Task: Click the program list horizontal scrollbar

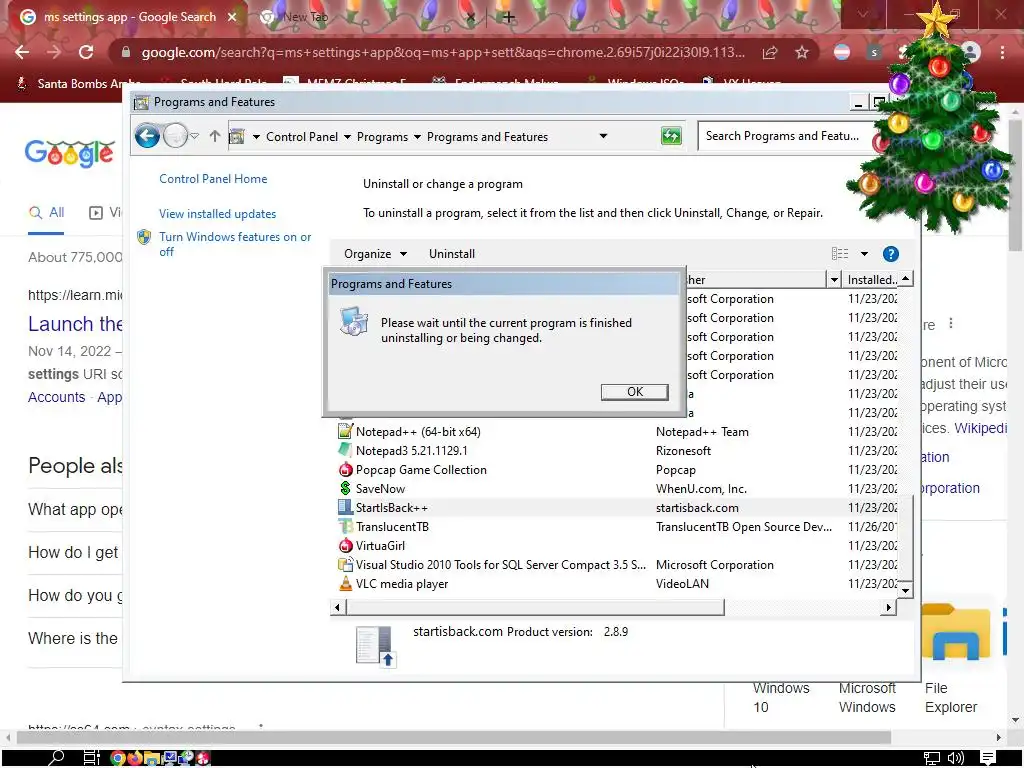Action: pyautogui.click(x=534, y=607)
